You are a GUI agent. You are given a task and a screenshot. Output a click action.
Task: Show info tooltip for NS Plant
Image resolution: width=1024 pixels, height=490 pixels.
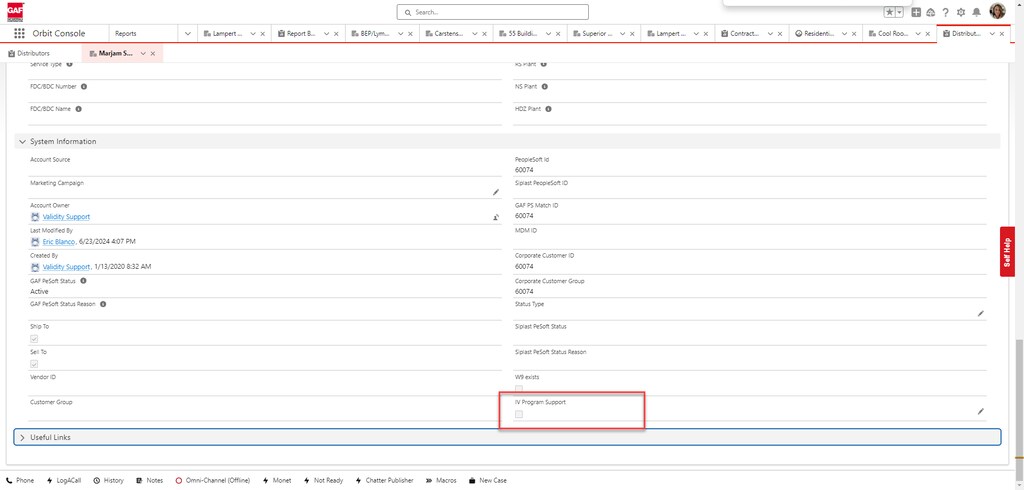[545, 86]
